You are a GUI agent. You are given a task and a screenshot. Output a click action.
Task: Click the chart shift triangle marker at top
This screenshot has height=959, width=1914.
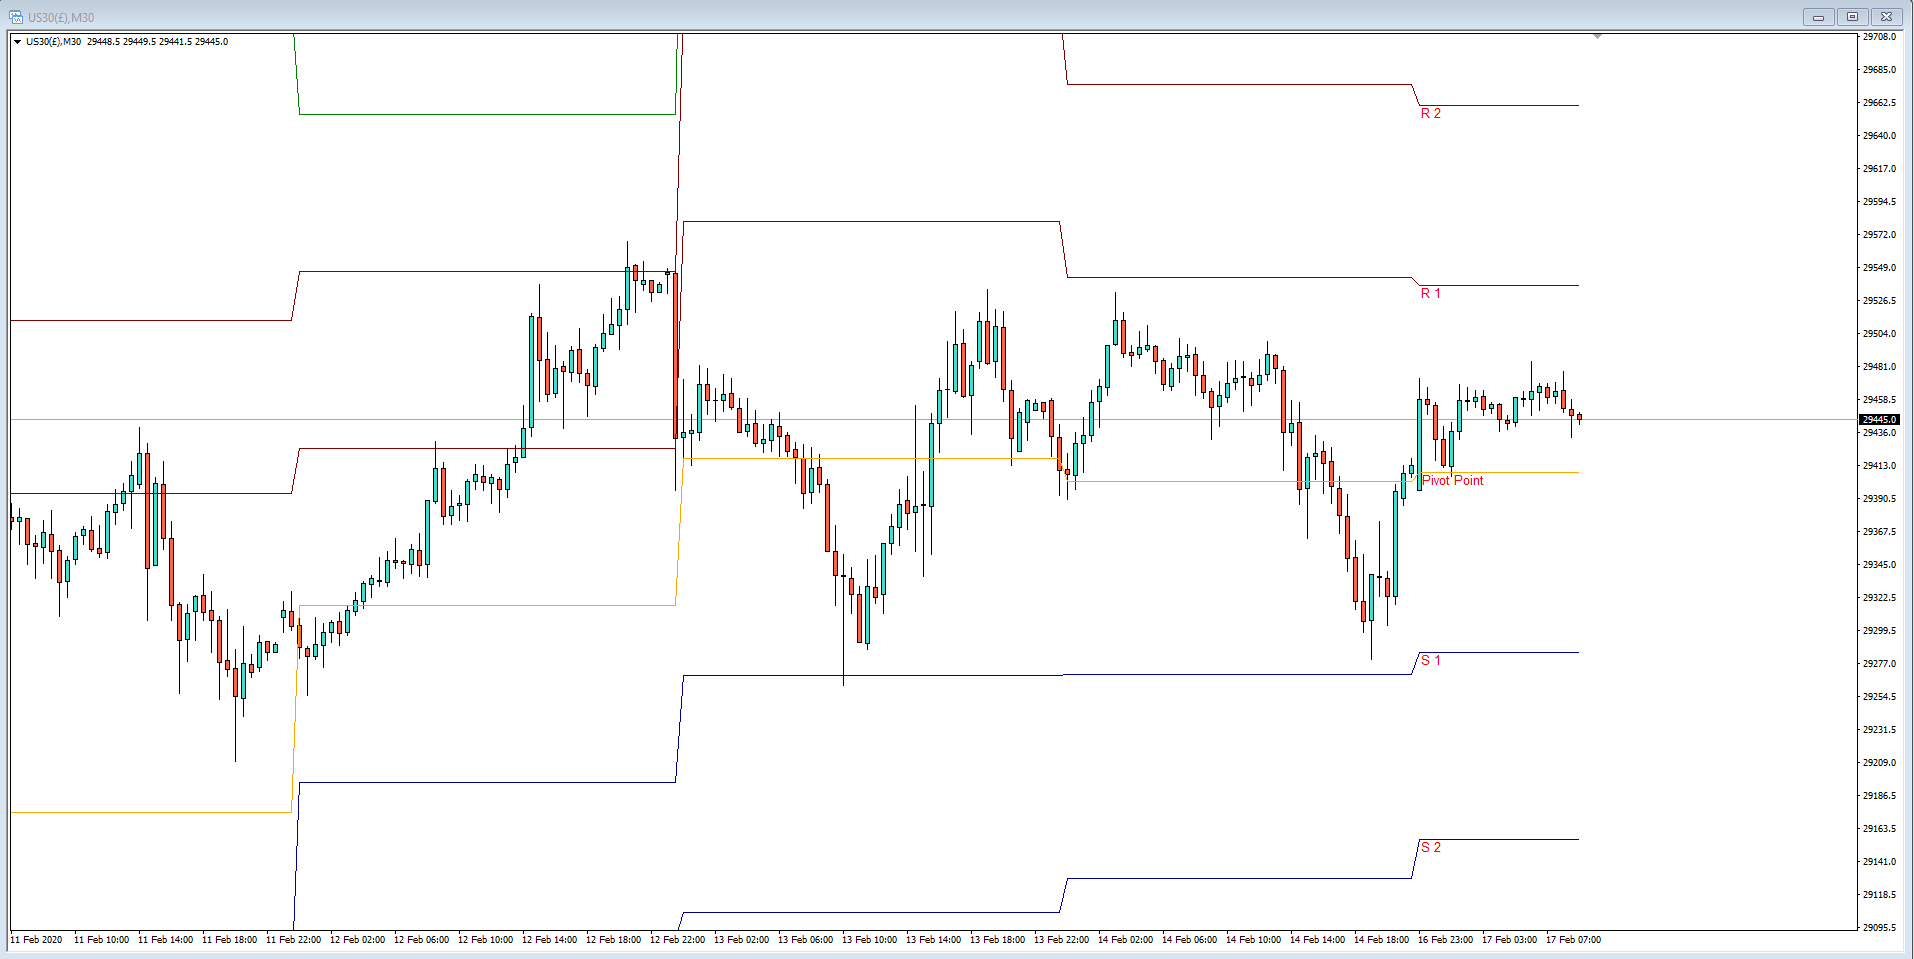click(x=1598, y=36)
